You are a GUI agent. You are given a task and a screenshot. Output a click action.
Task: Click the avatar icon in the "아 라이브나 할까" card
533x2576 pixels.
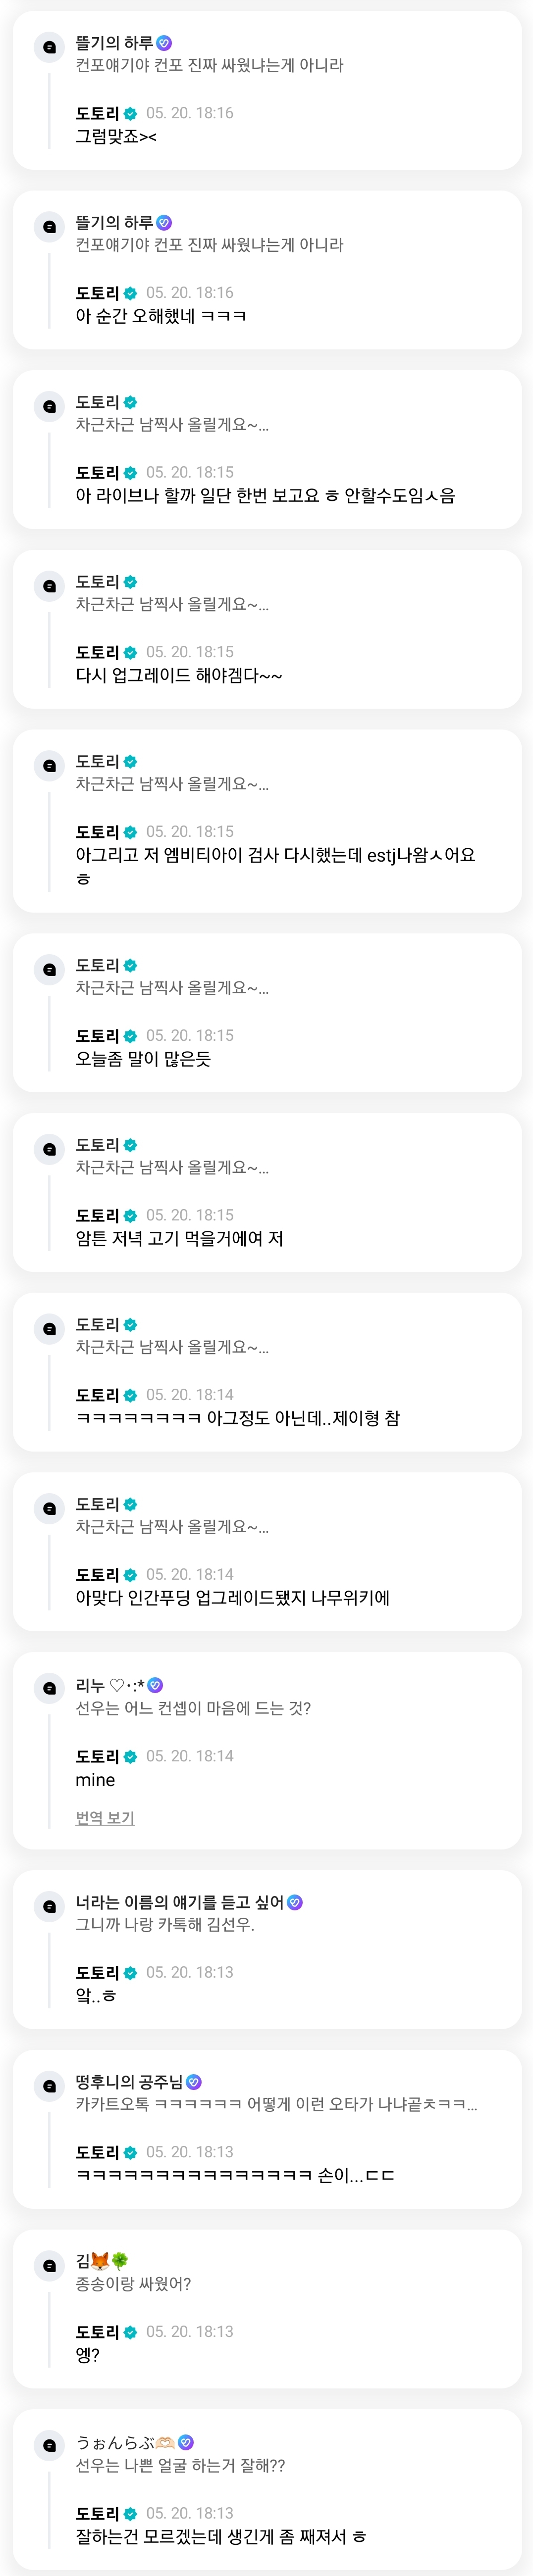click(49, 406)
